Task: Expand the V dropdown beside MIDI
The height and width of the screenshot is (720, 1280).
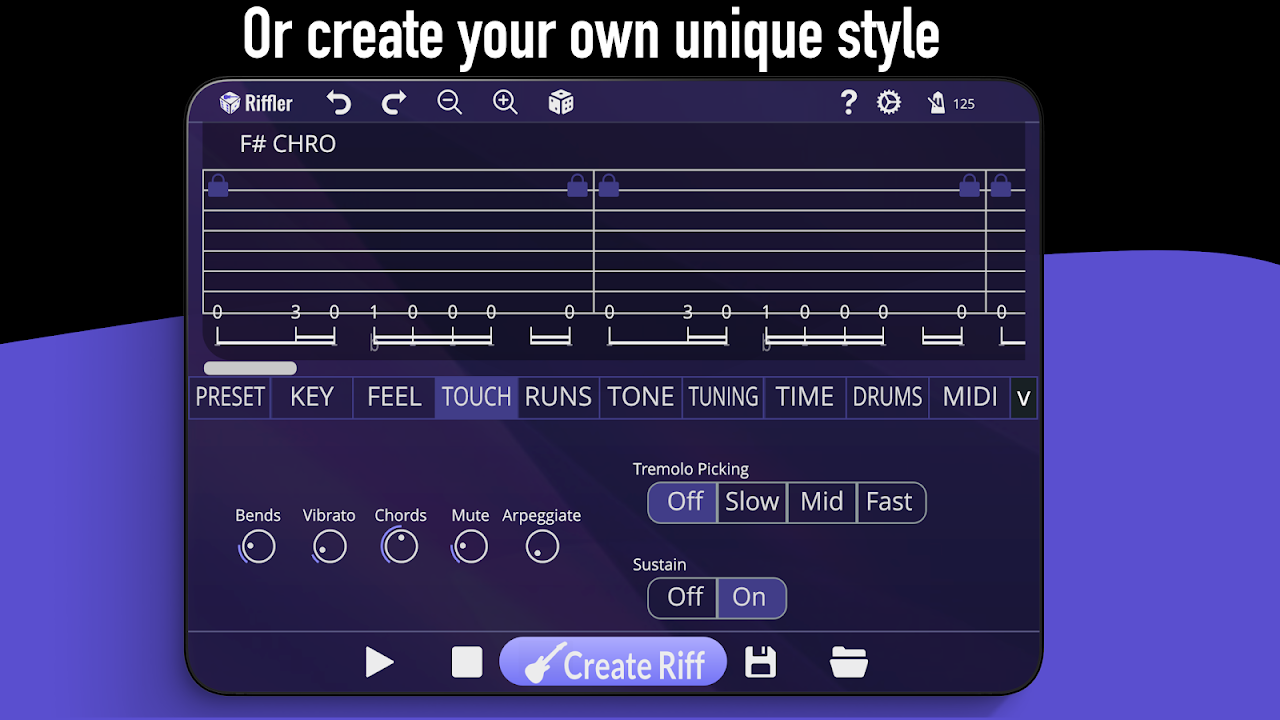Action: [x=1023, y=398]
